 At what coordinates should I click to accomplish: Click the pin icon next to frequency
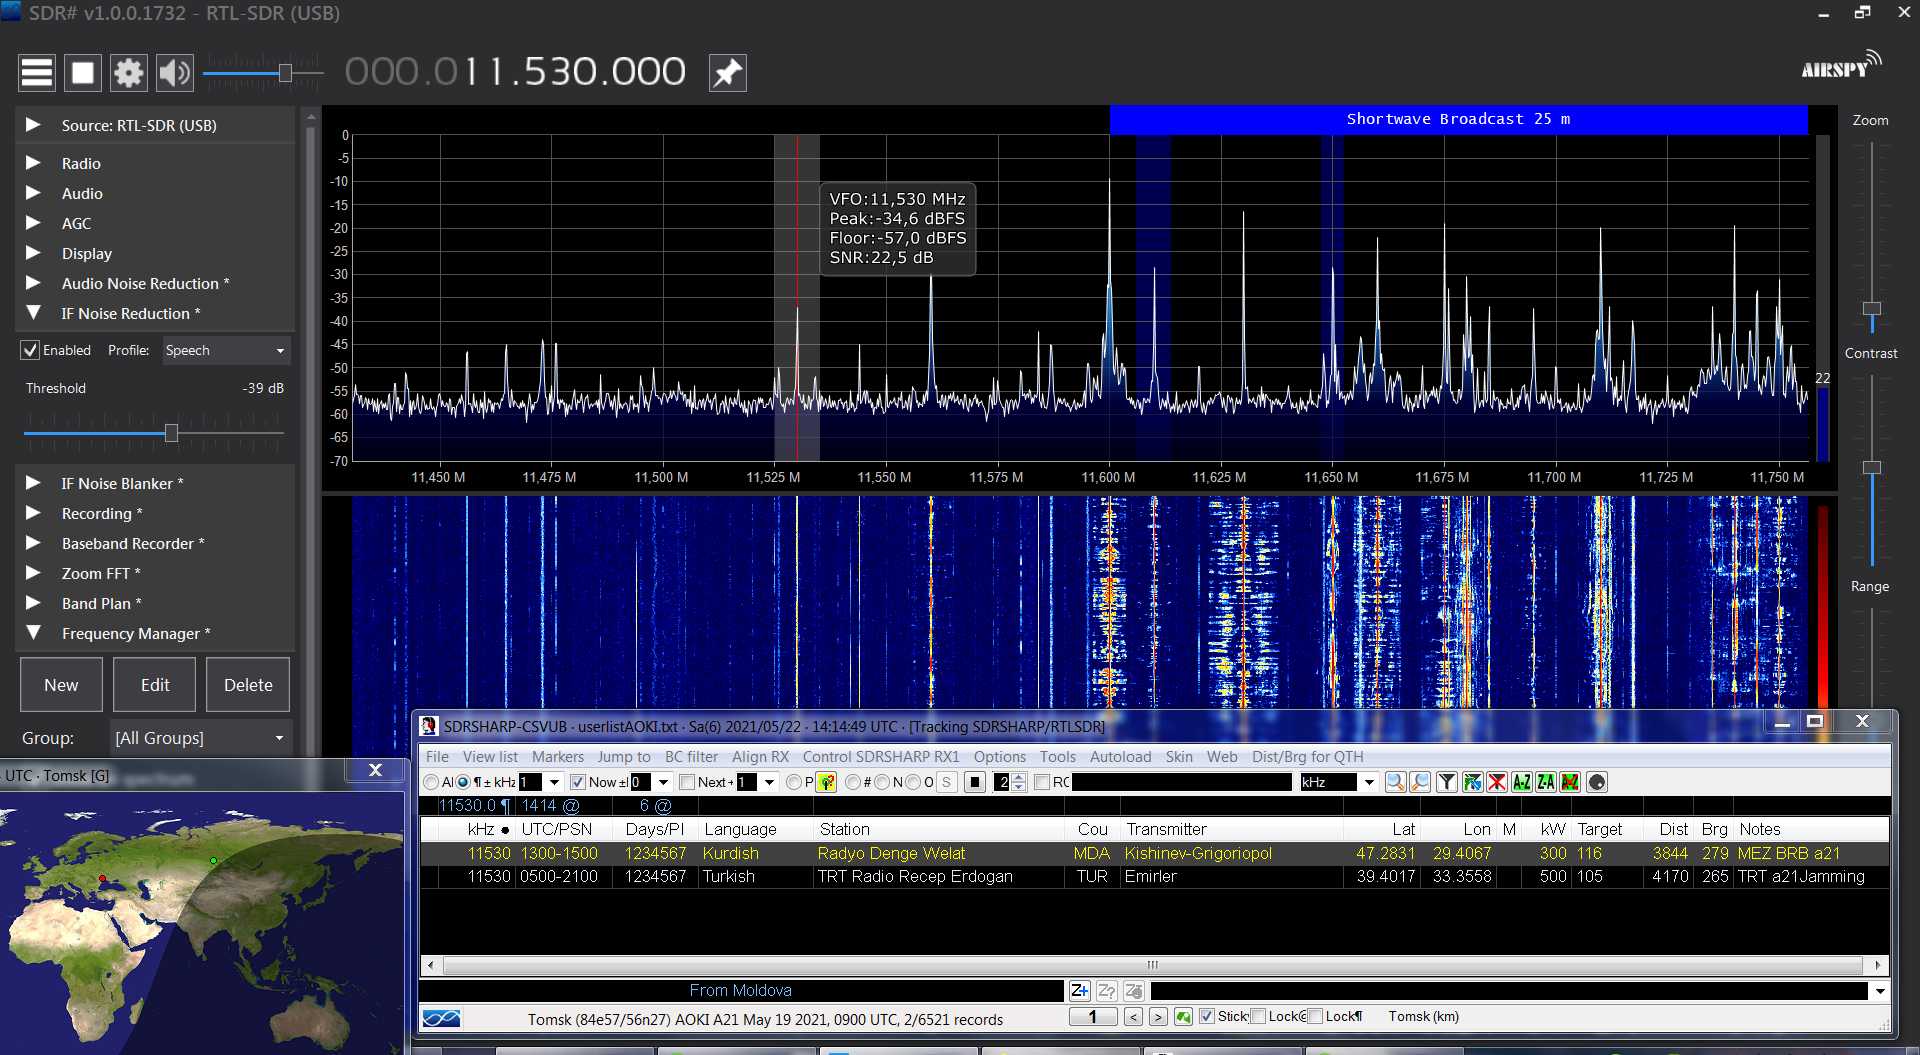(728, 73)
